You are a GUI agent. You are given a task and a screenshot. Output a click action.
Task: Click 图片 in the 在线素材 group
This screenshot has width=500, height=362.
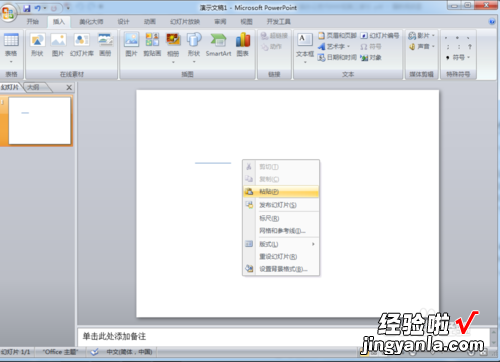pos(58,44)
